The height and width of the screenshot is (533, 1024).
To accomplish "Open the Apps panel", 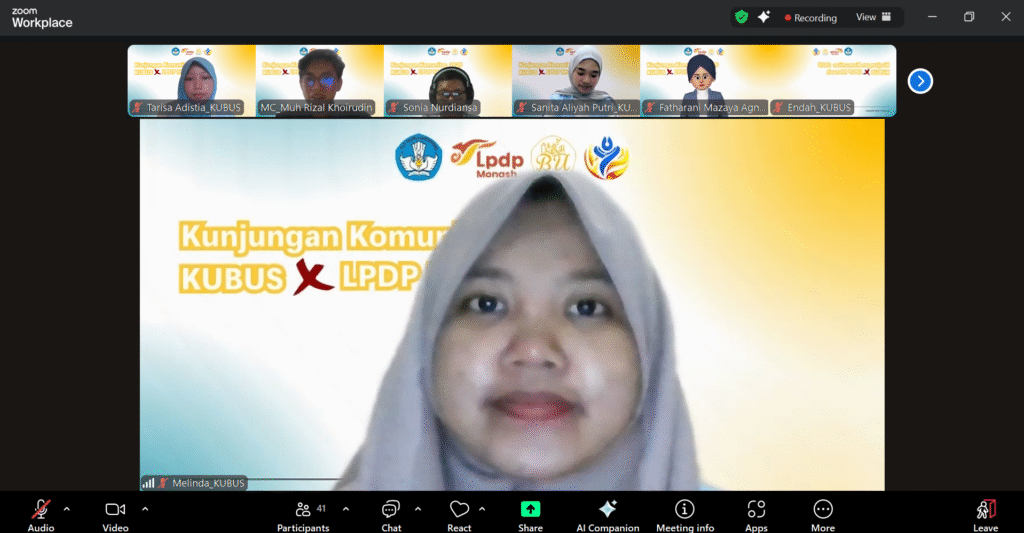I will (756, 513).
